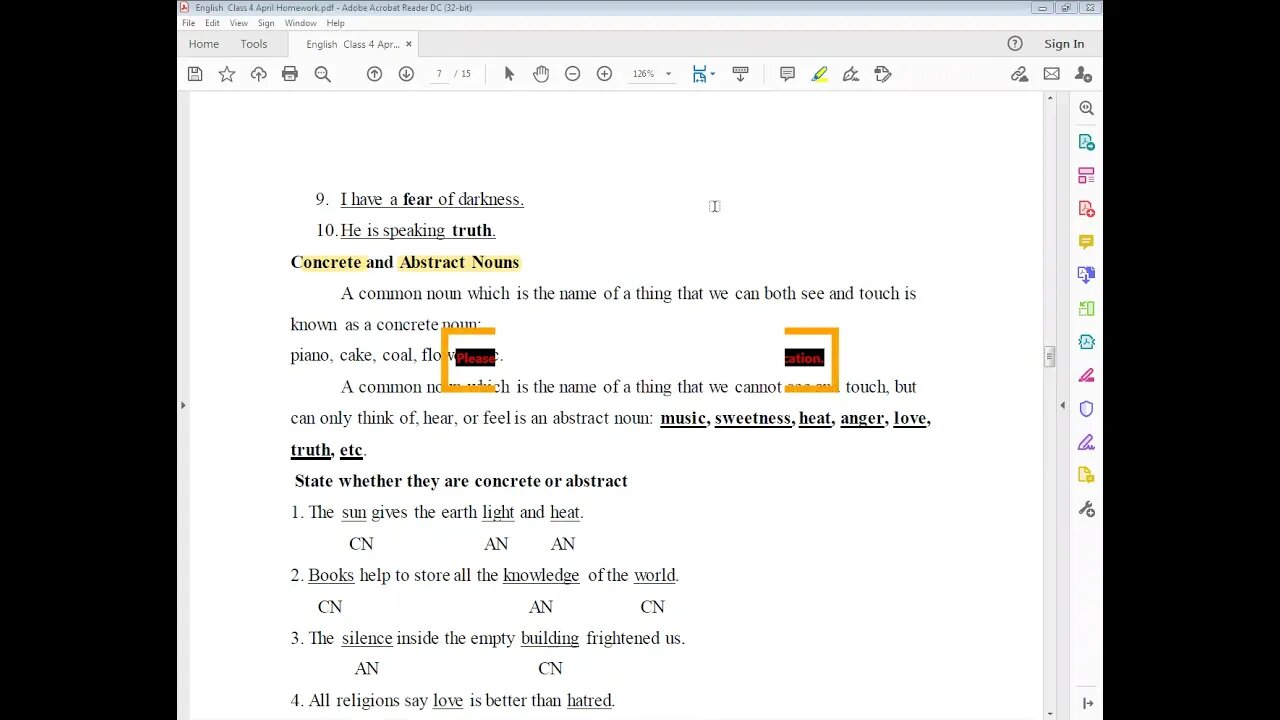This screenshot has width=1280, height=720.
Task: Expand tools pane labels at bottom right
Action: pos(1086,703)
